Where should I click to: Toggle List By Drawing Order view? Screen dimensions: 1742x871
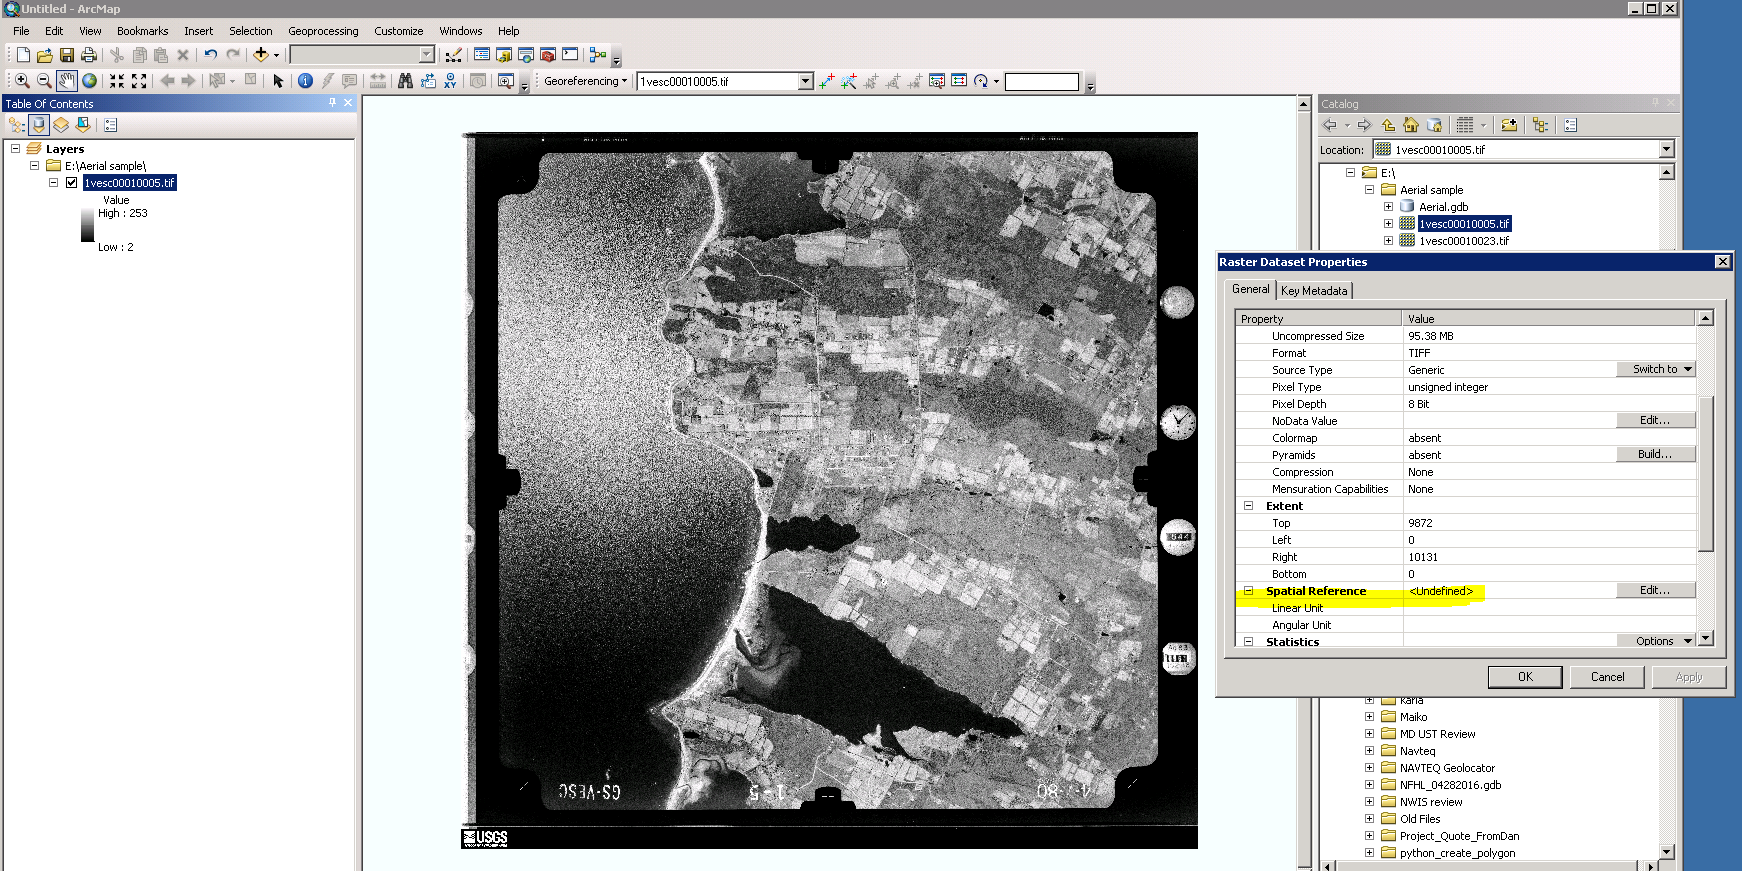tap(16, 125)
